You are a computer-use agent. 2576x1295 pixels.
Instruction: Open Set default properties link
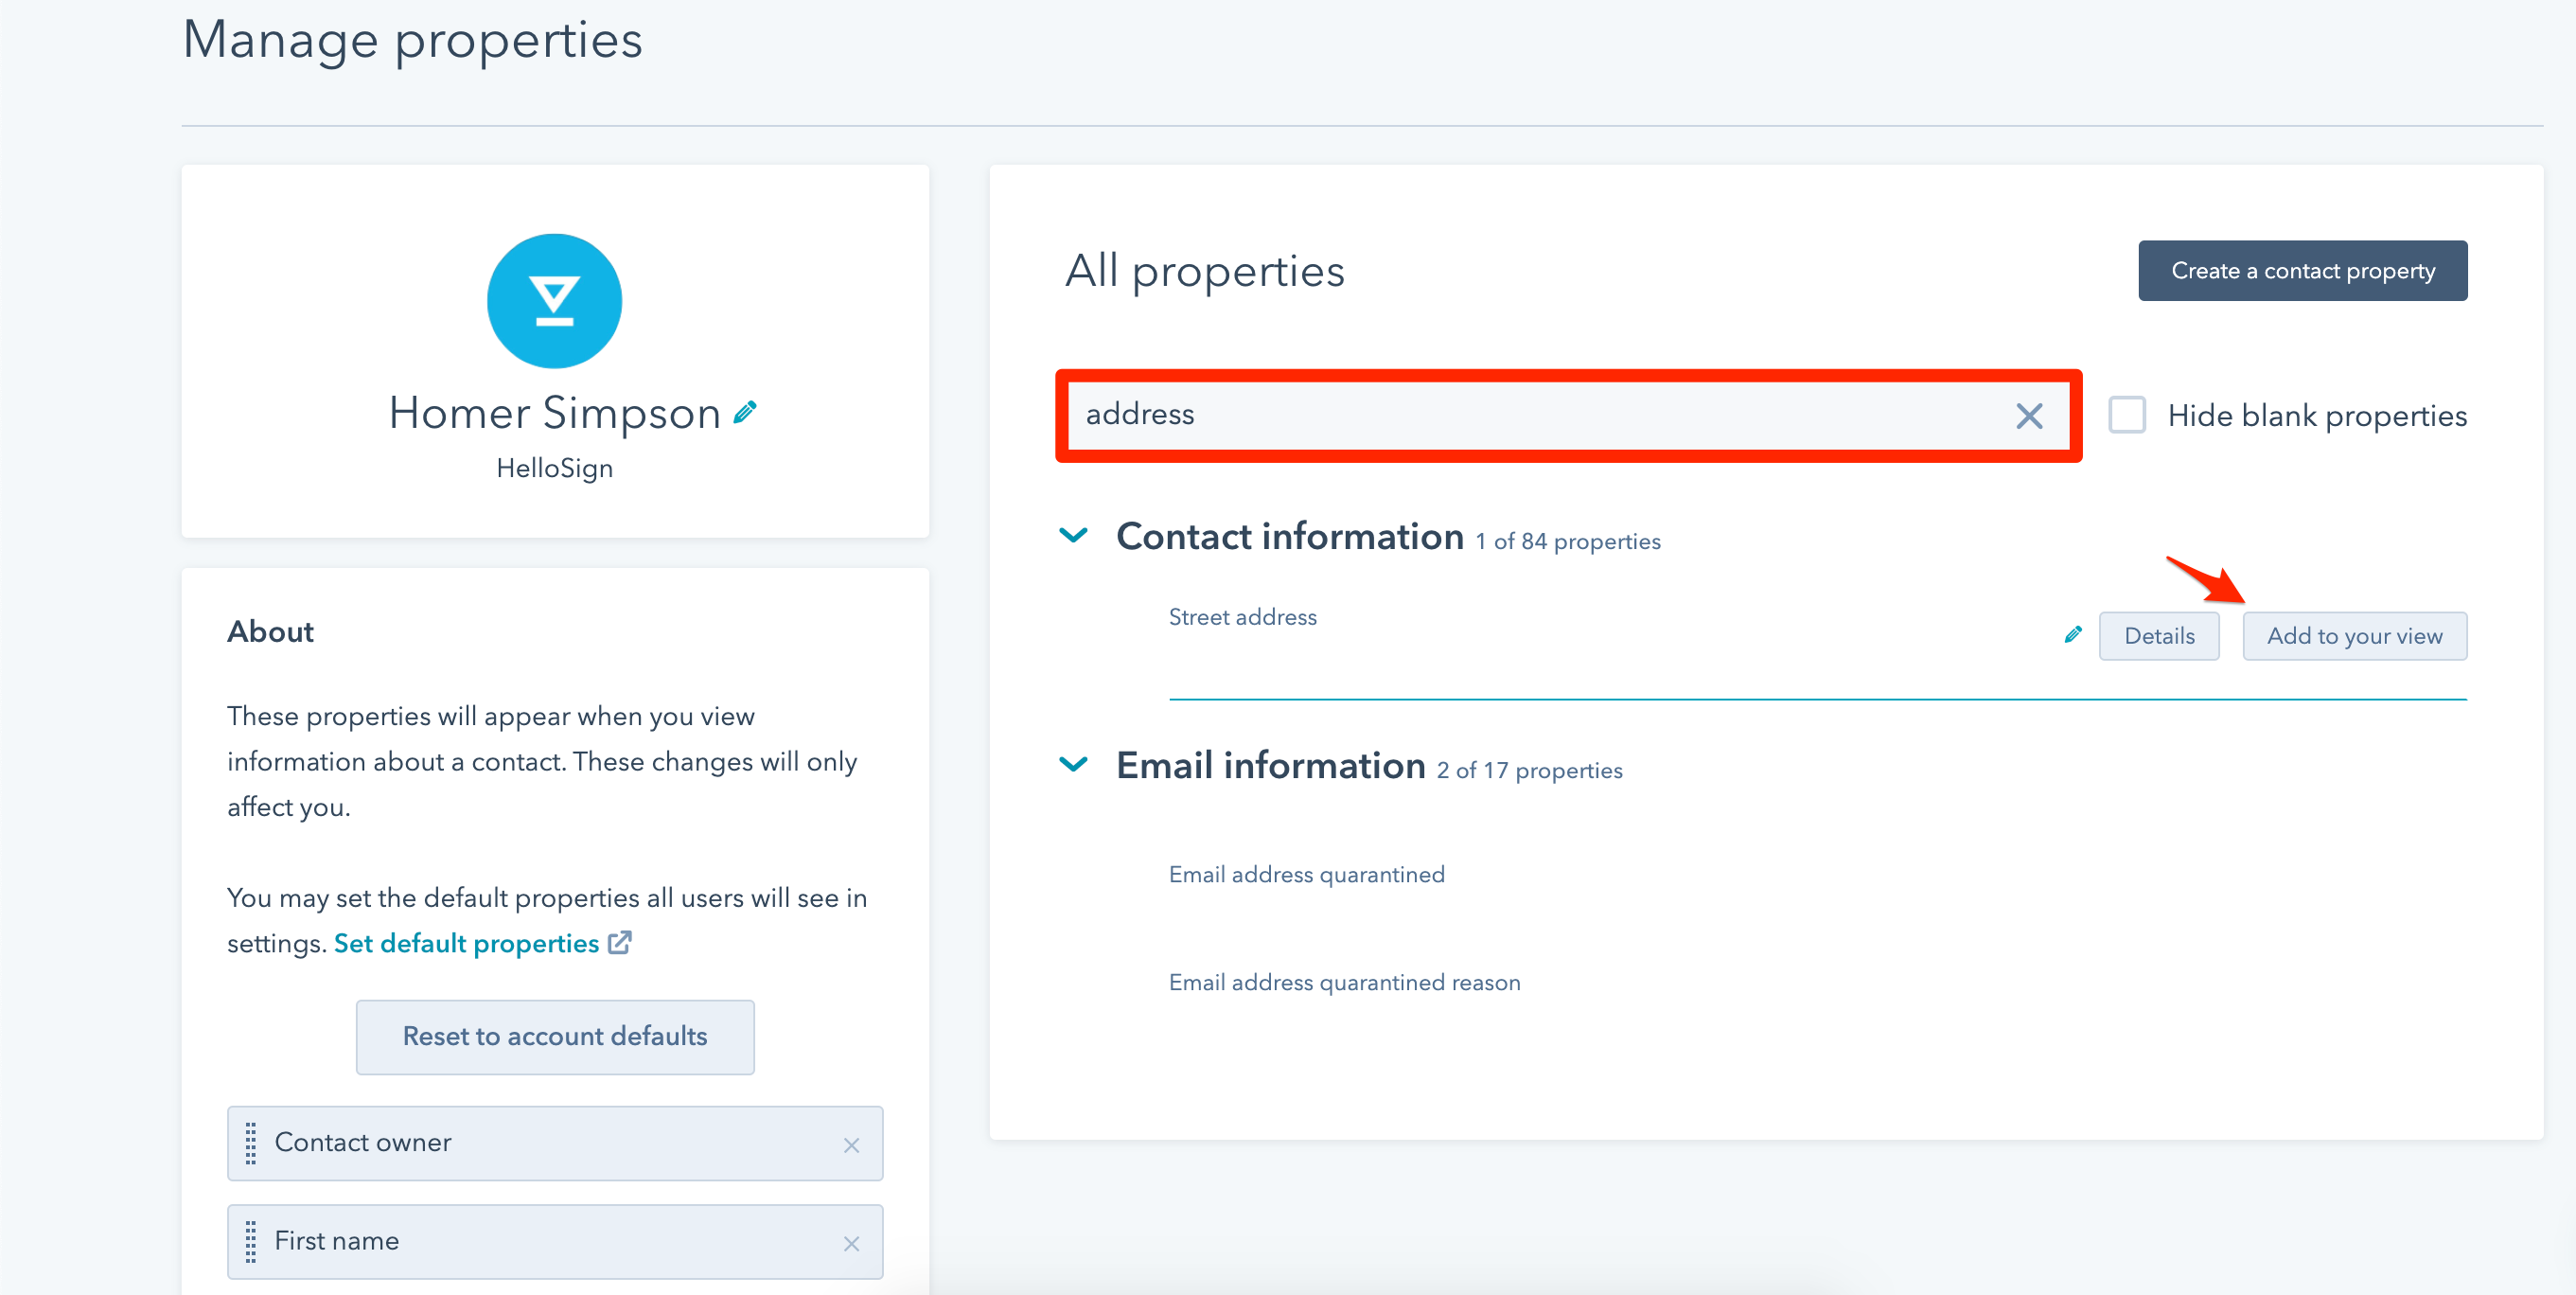[x=466, y=943]
